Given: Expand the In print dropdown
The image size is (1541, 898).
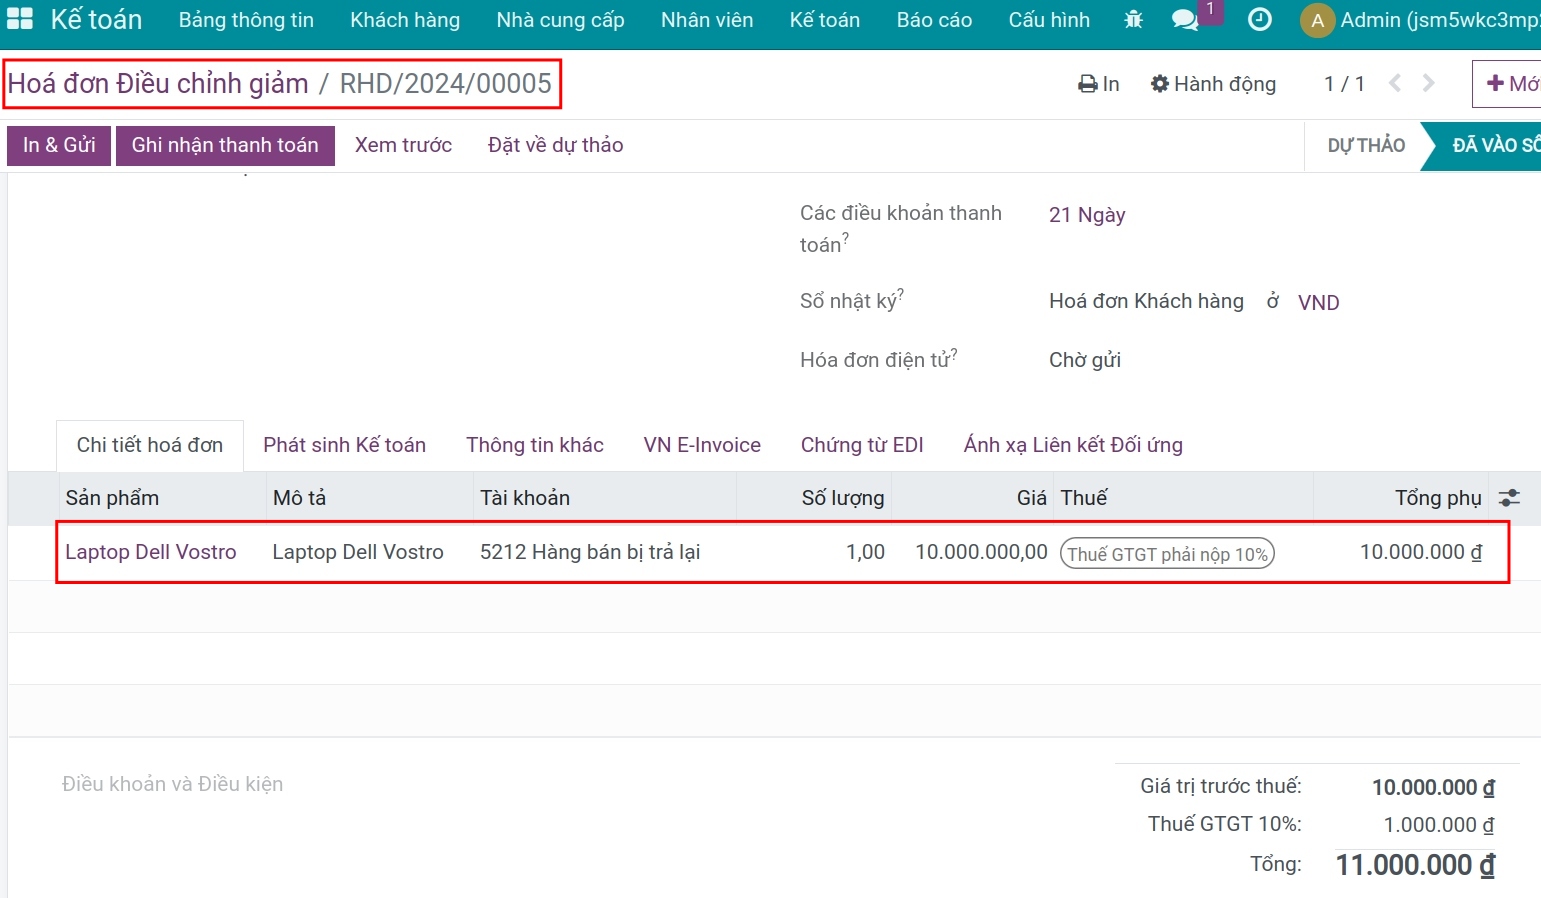Looking at the screenshot, I should point(1098,84).
